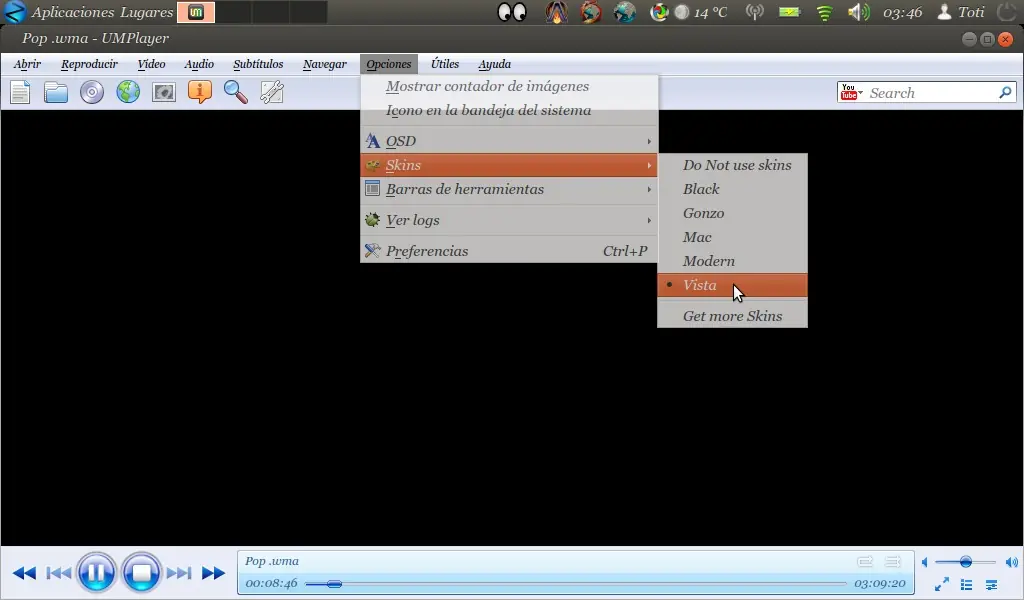Click the magnifying glass toolbar icon
The width and height of the screenshot is (1024, 600).
point(236,92)
